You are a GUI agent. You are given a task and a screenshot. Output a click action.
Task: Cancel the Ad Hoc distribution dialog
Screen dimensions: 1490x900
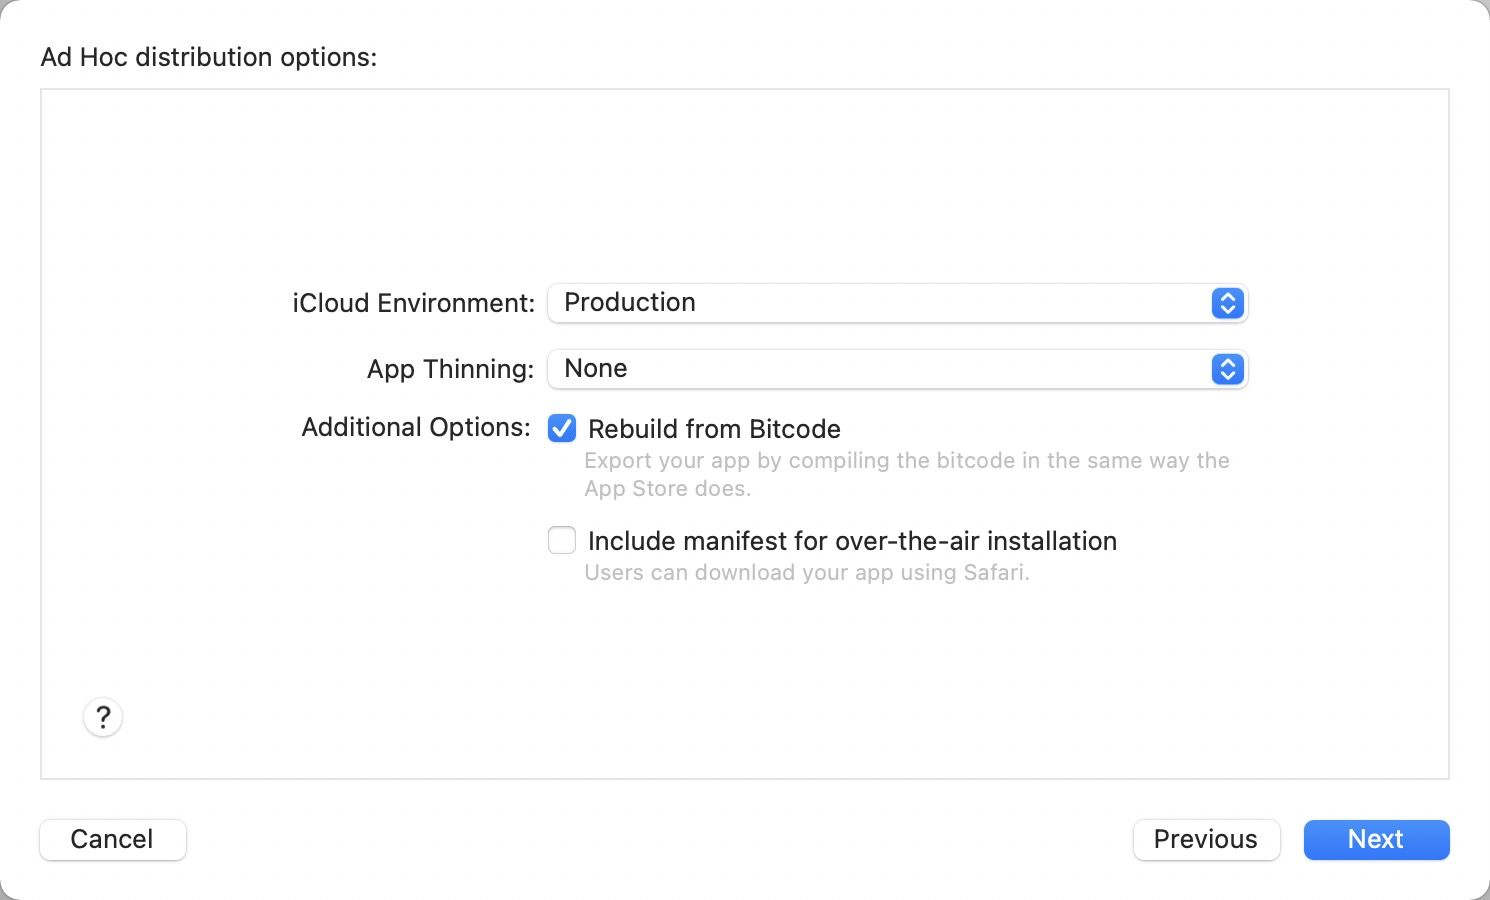click(112, 839)
